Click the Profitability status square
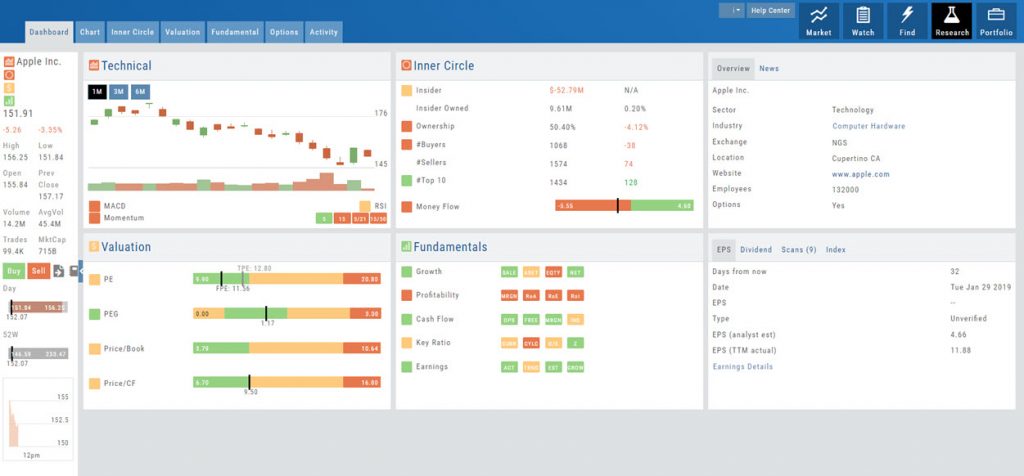The height and width of the screenshot is (476, 1024). tap(406, 295)
